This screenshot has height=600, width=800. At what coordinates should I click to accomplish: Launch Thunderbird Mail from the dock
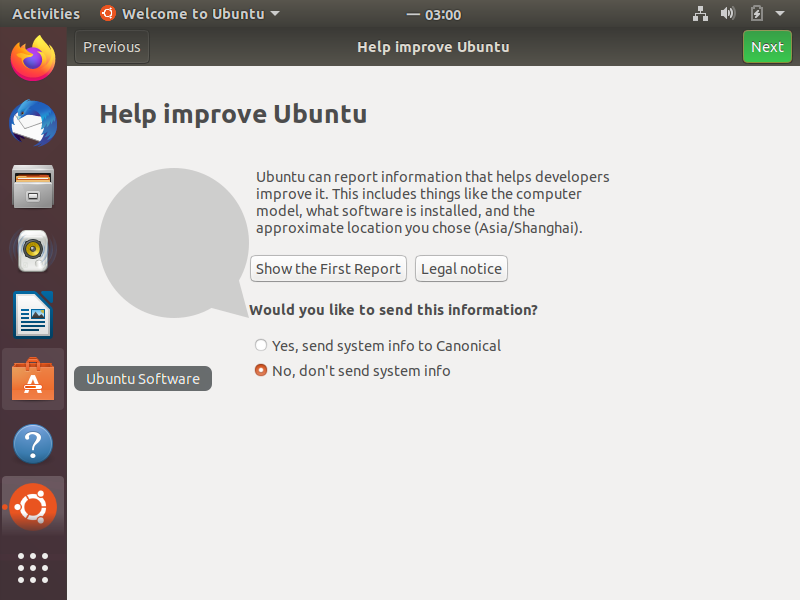tap(33, 123)
